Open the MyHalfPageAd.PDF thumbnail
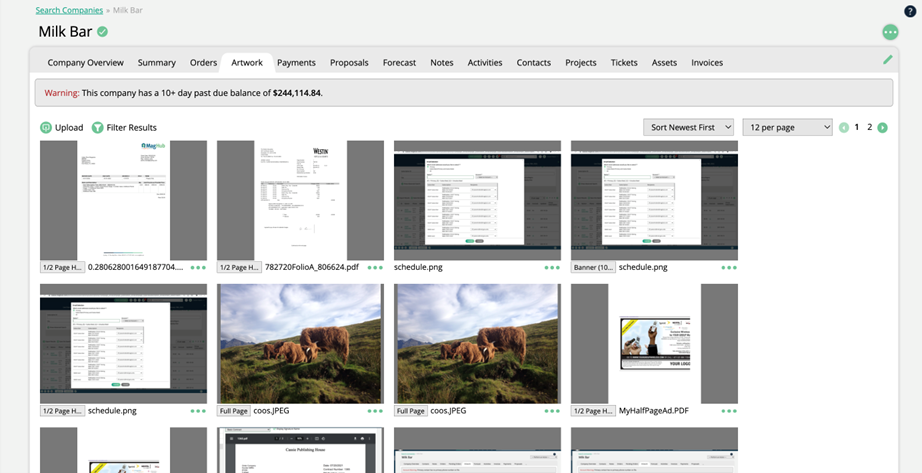Viewport: 922px width, 473px height. click(654, 344)
